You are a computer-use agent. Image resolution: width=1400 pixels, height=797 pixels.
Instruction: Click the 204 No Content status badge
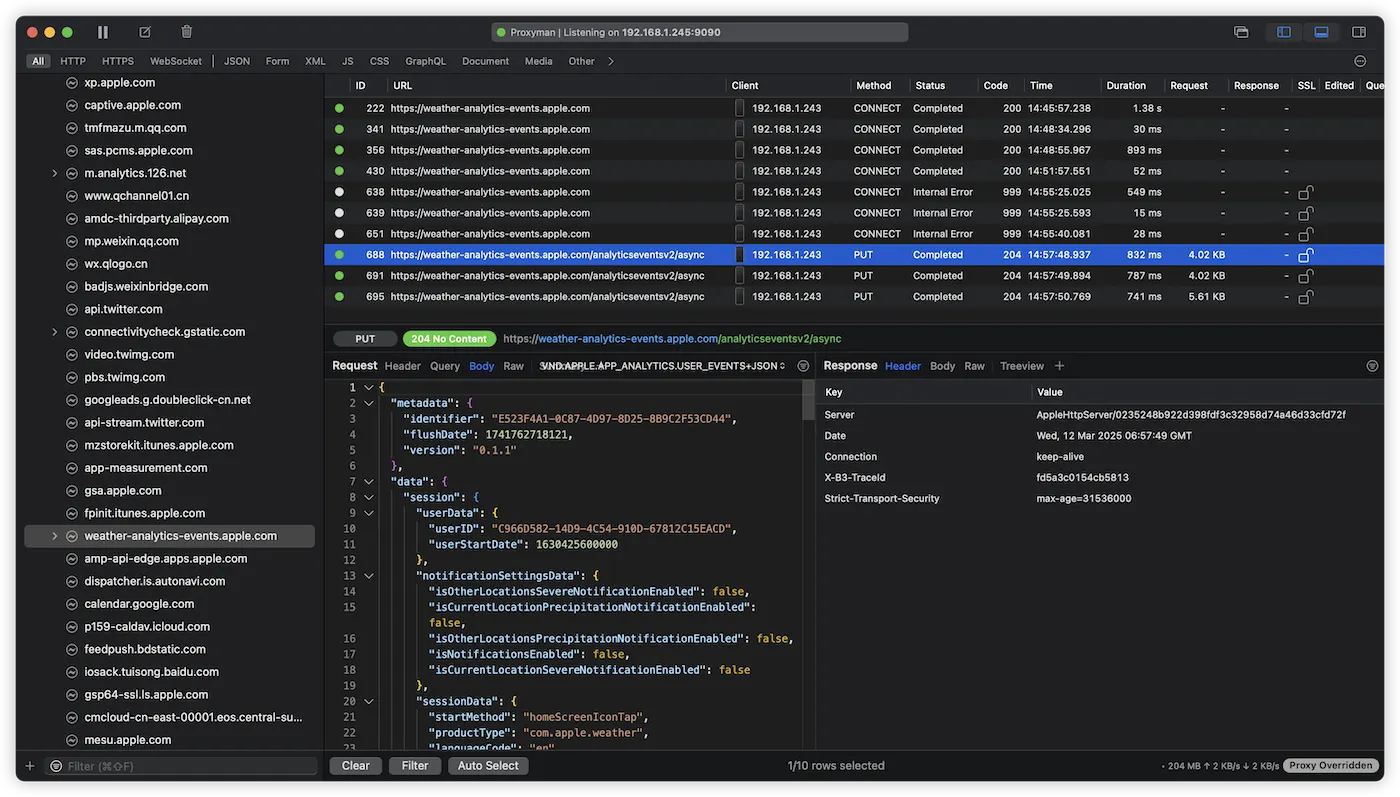coord(449,339)
